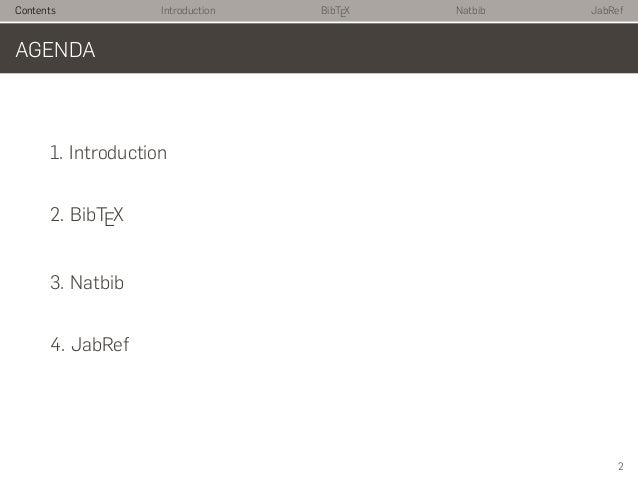Image resolution: width=638 pixels, height=479 pixels.
Task: Click gray bar between Contents and Introduction
Action: point(108,10)
